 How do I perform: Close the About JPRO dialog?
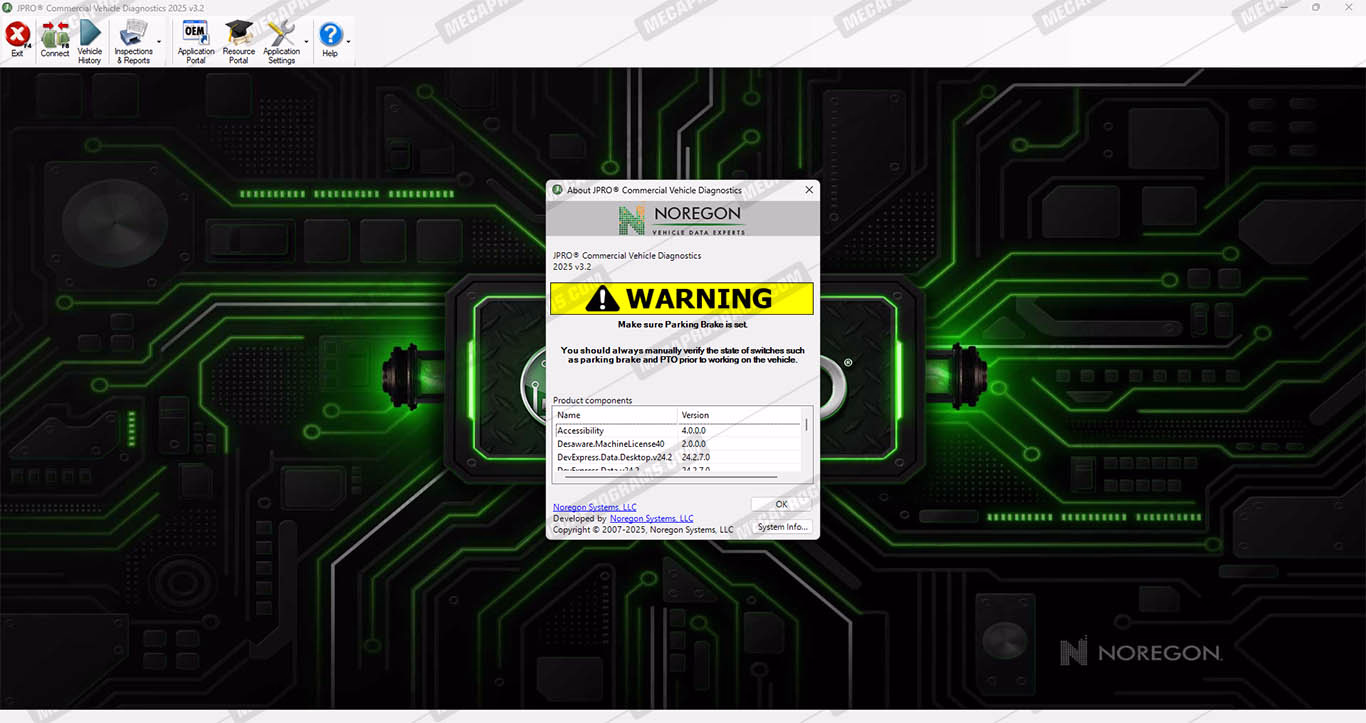[x=809, y=190]
